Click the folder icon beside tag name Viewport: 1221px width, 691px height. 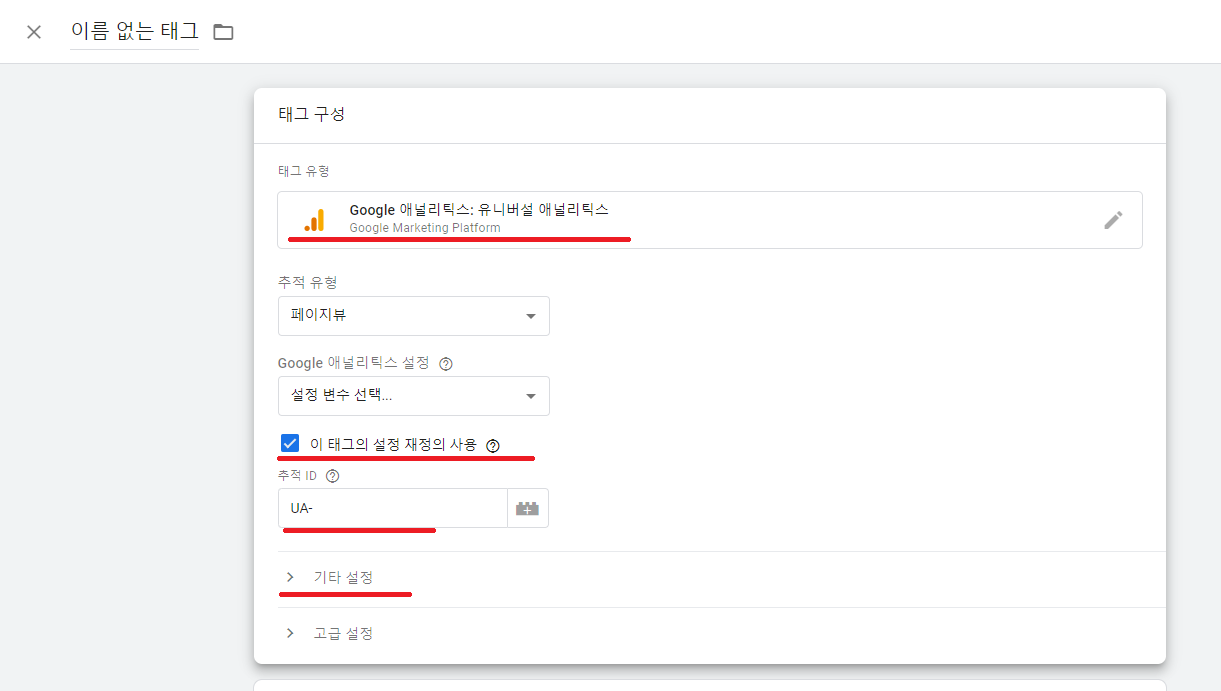click(x=223, y=32)
